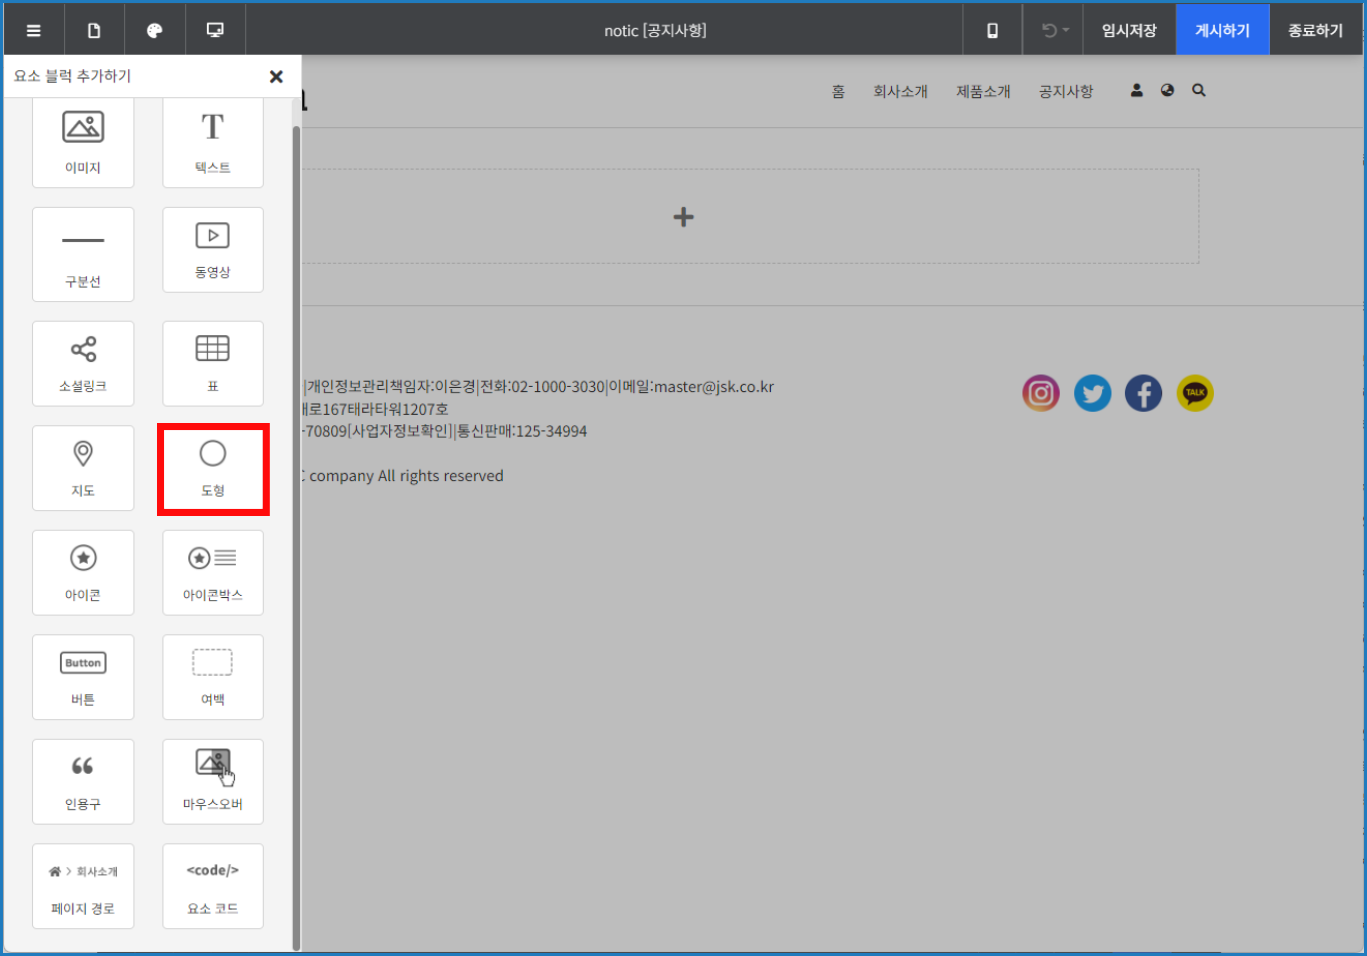Add a 지도 map element
The width and height of the screenshot is (1367, 956).
tap(83, 468)
